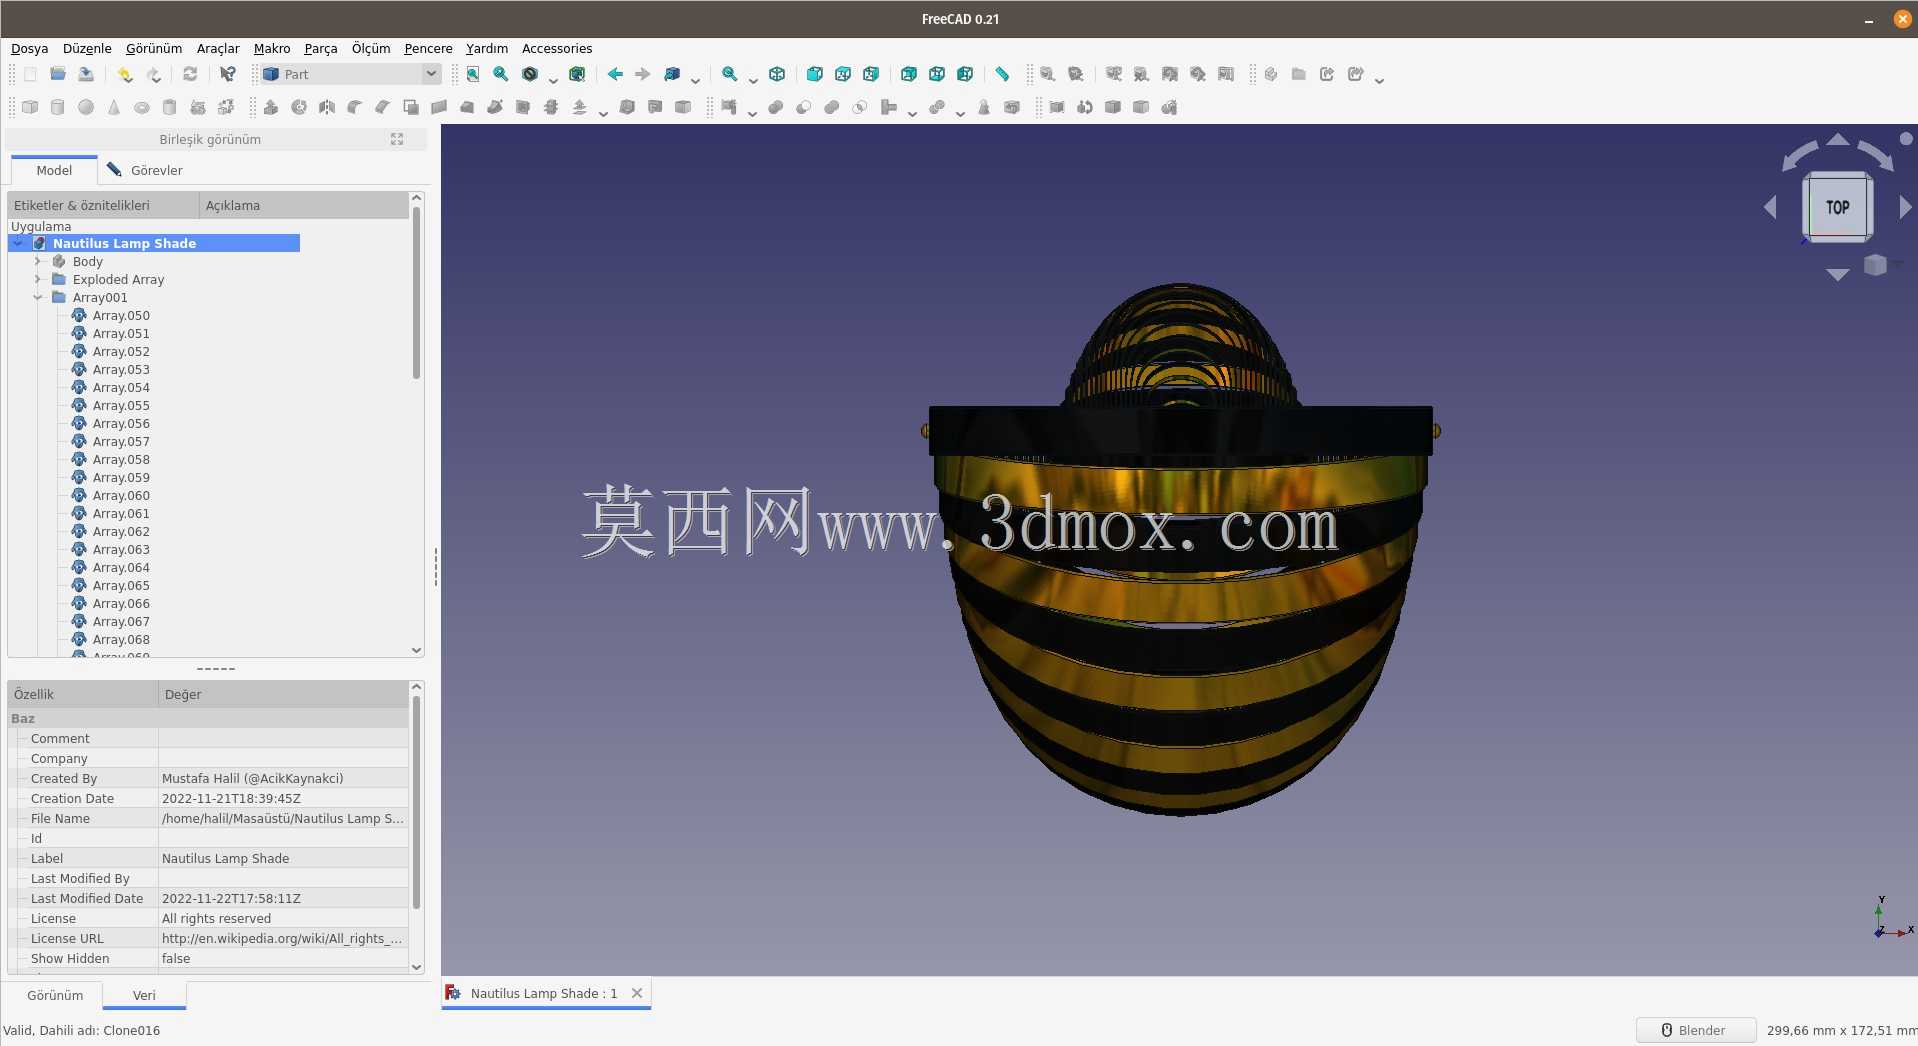Viewport: 1918px width, 1046px height.
Task: Click the Part Extrude tool icon
Action: coord(271,107)
